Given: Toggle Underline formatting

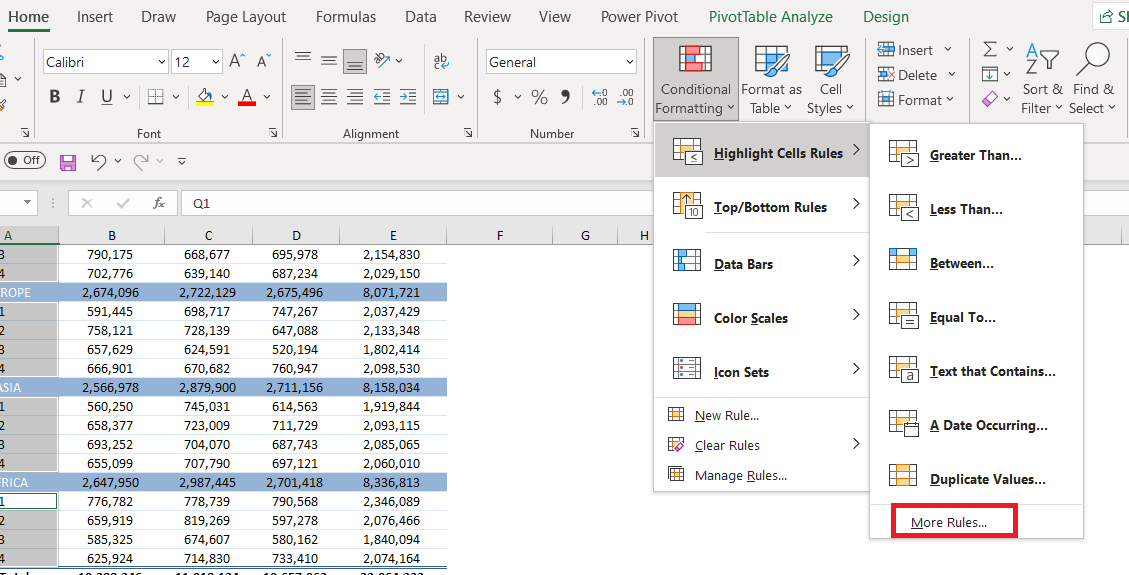Looking at the screenshot, I should coord(107,96).
